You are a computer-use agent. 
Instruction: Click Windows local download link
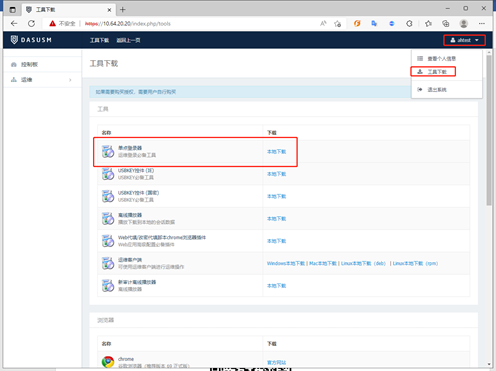click(x=286, y=263)
